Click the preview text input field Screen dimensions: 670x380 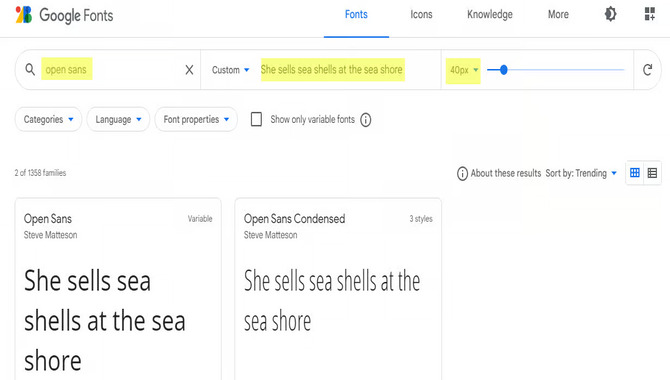(x=332, y=70)
